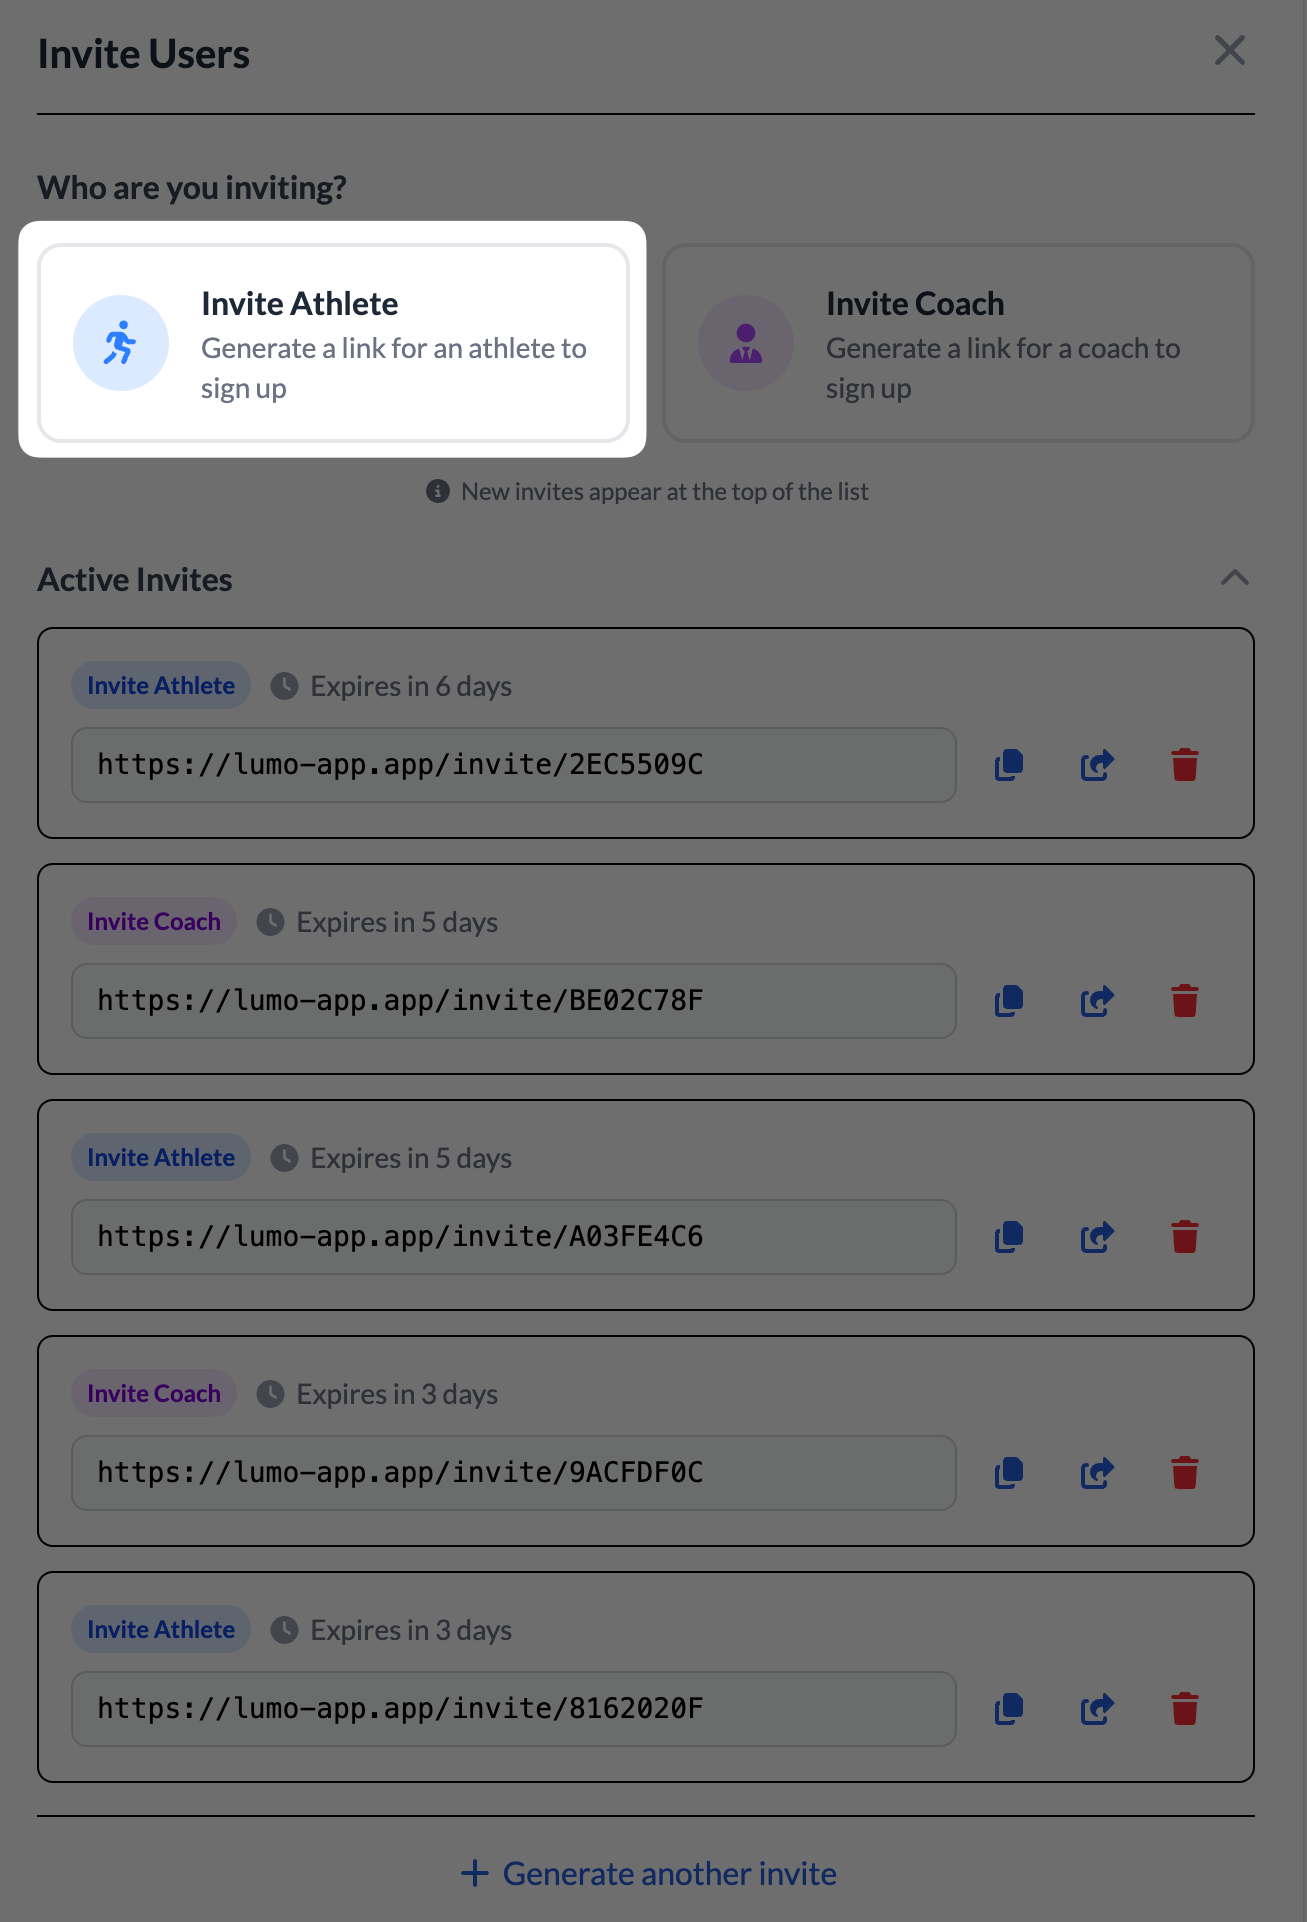Viewport: 1307px width, 1922px height.
Task: Close the Invite Users dialog
Action: (x=1229, y=51)
